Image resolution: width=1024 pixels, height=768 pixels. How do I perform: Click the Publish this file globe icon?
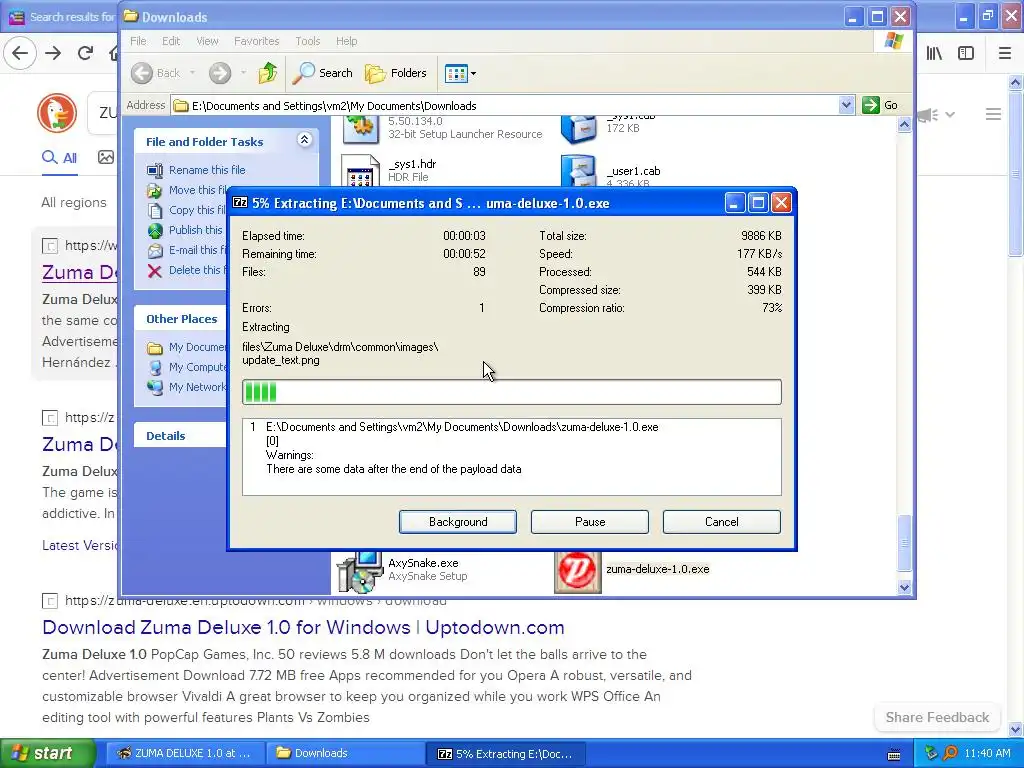pos(155,231)
